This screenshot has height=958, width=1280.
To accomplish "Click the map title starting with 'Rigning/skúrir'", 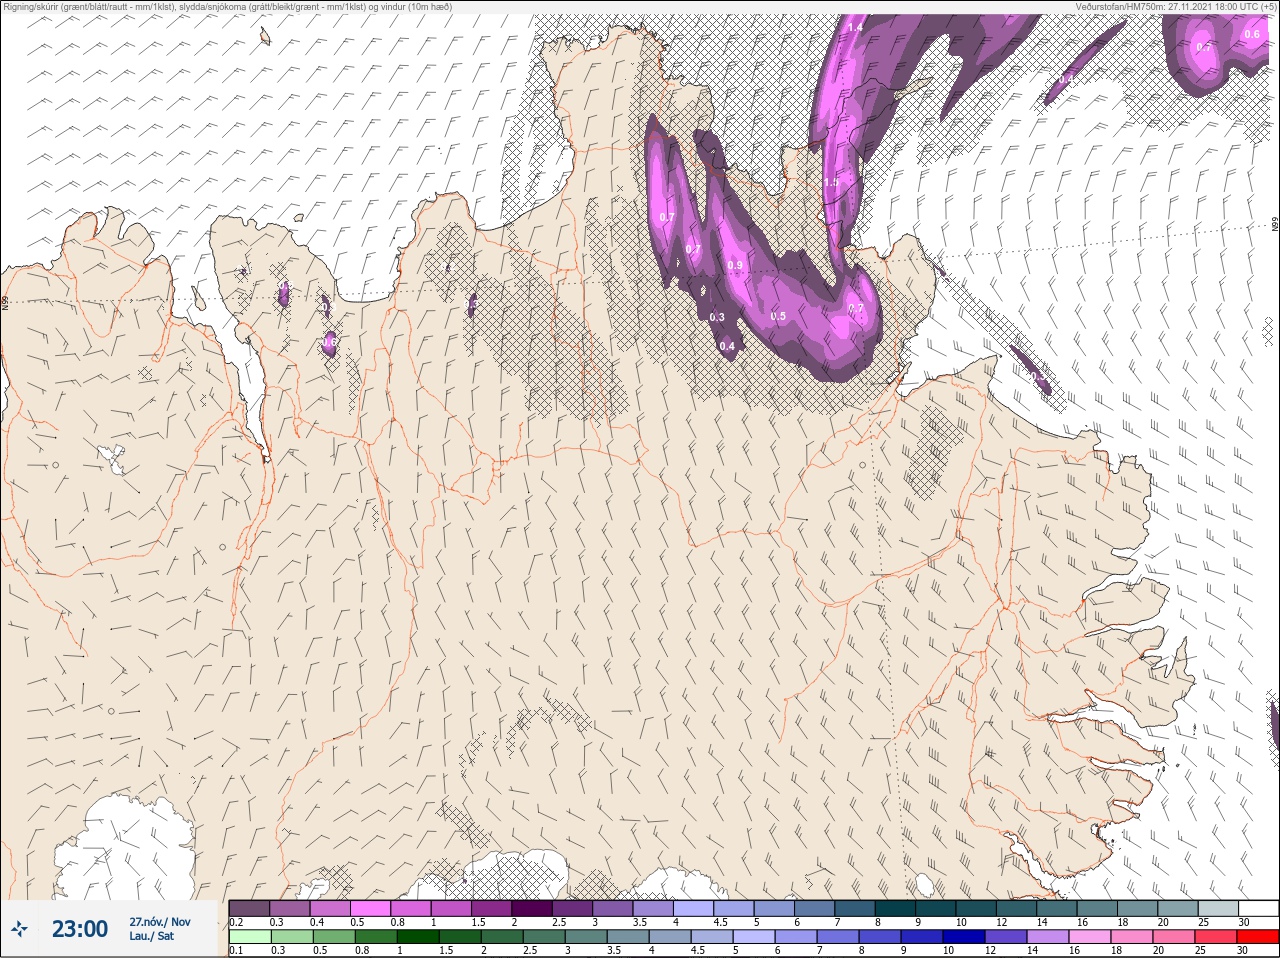I will point(227,6).
